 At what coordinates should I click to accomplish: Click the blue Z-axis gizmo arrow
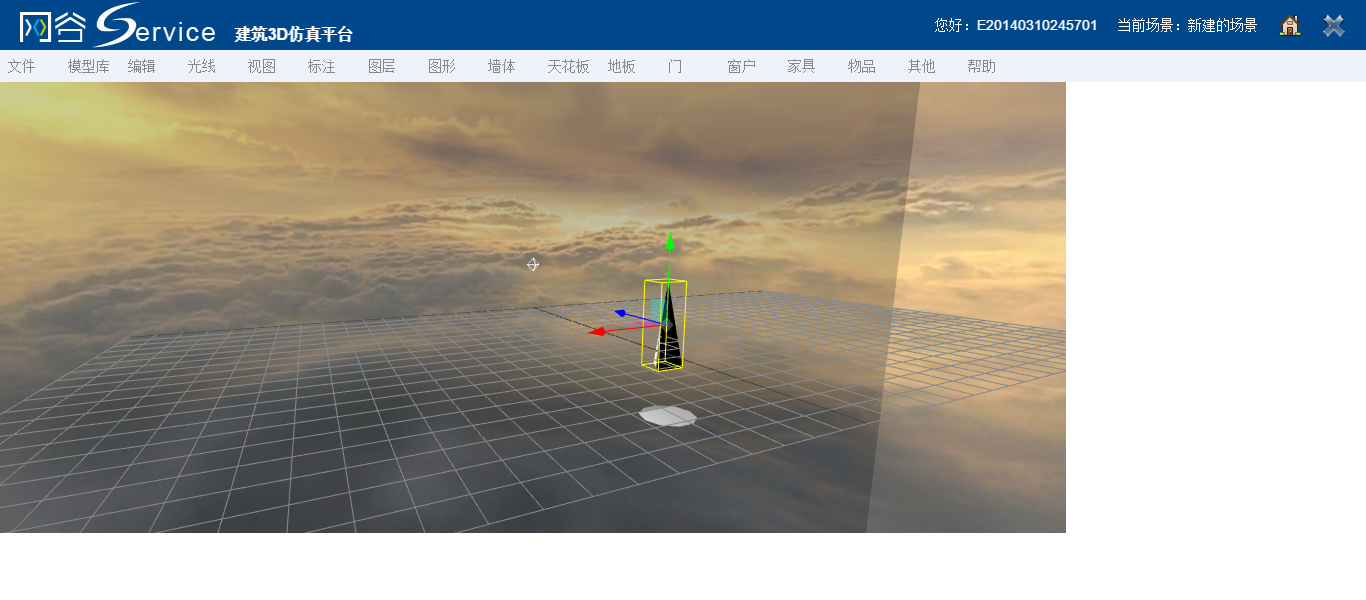pyautogui.click(x=621, y=313)
